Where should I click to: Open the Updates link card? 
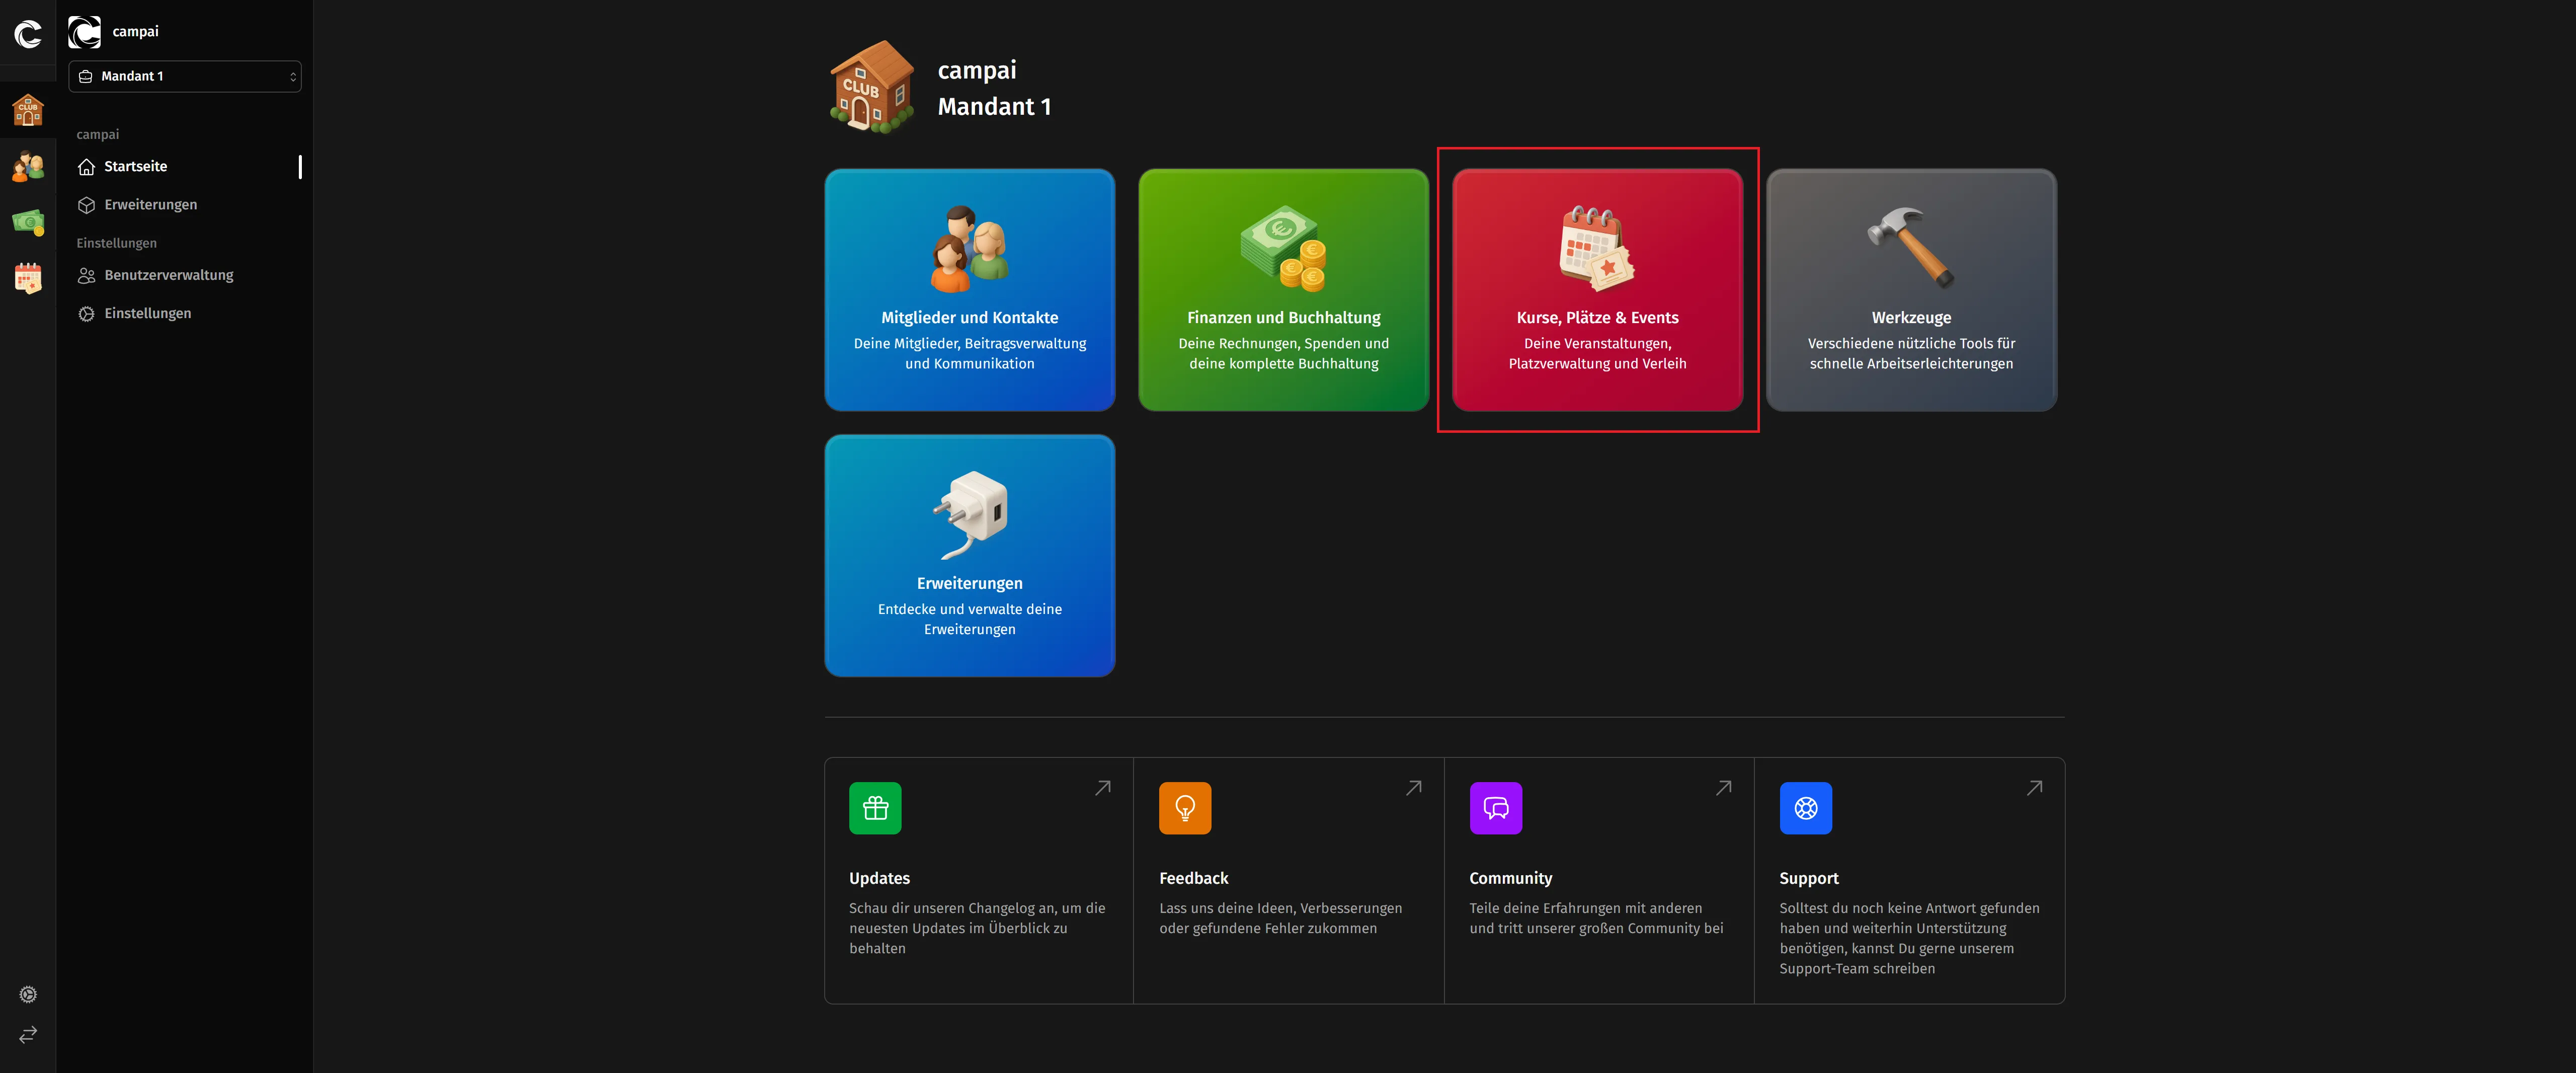(979, 881)
